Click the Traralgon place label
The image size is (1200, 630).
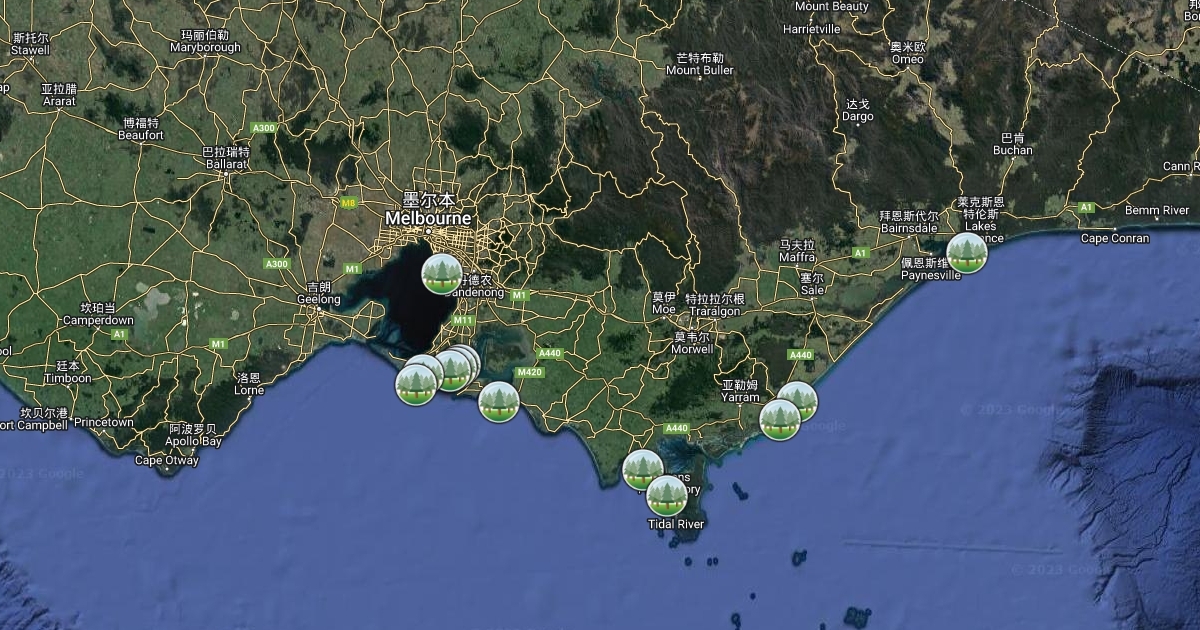coord(714,311)
